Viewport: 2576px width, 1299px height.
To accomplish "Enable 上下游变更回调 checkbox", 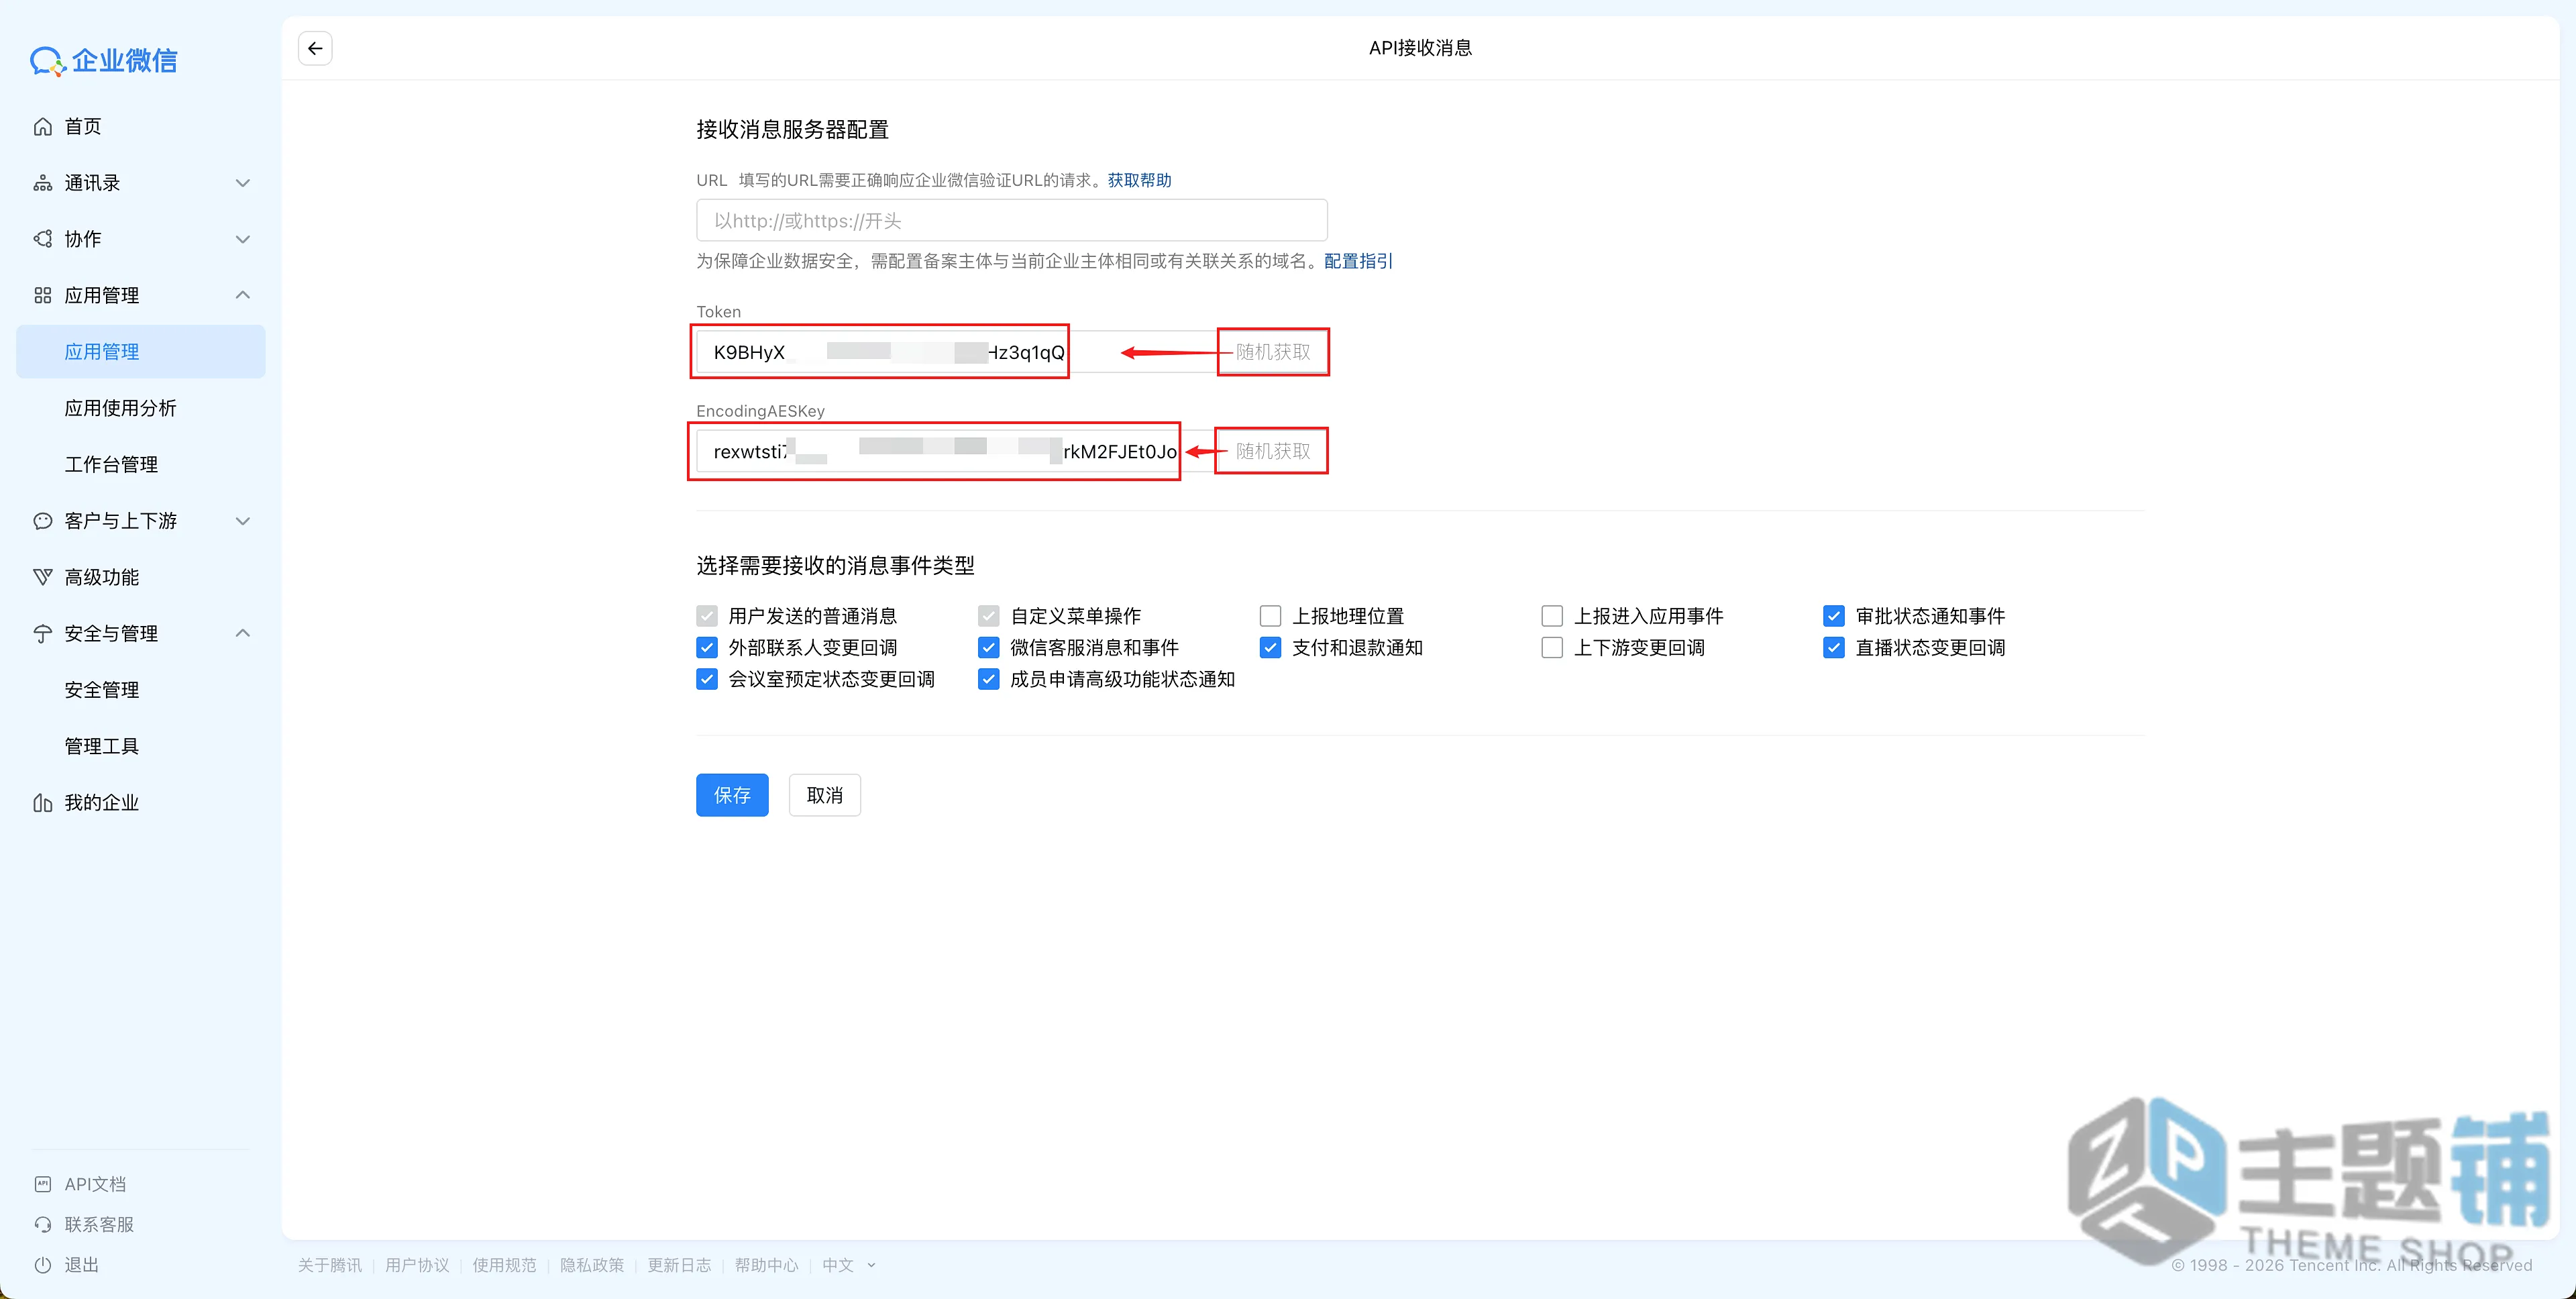I will pyautogui.click(x=1553, y=648).
